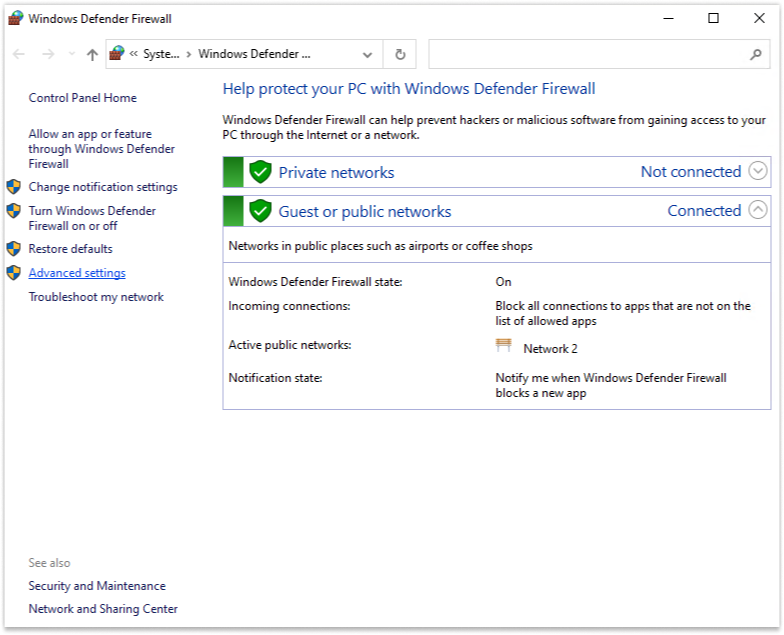This screenshot has width=784, height=635.
Task: Open Security and Maintenance
Action: pos(97,586)
